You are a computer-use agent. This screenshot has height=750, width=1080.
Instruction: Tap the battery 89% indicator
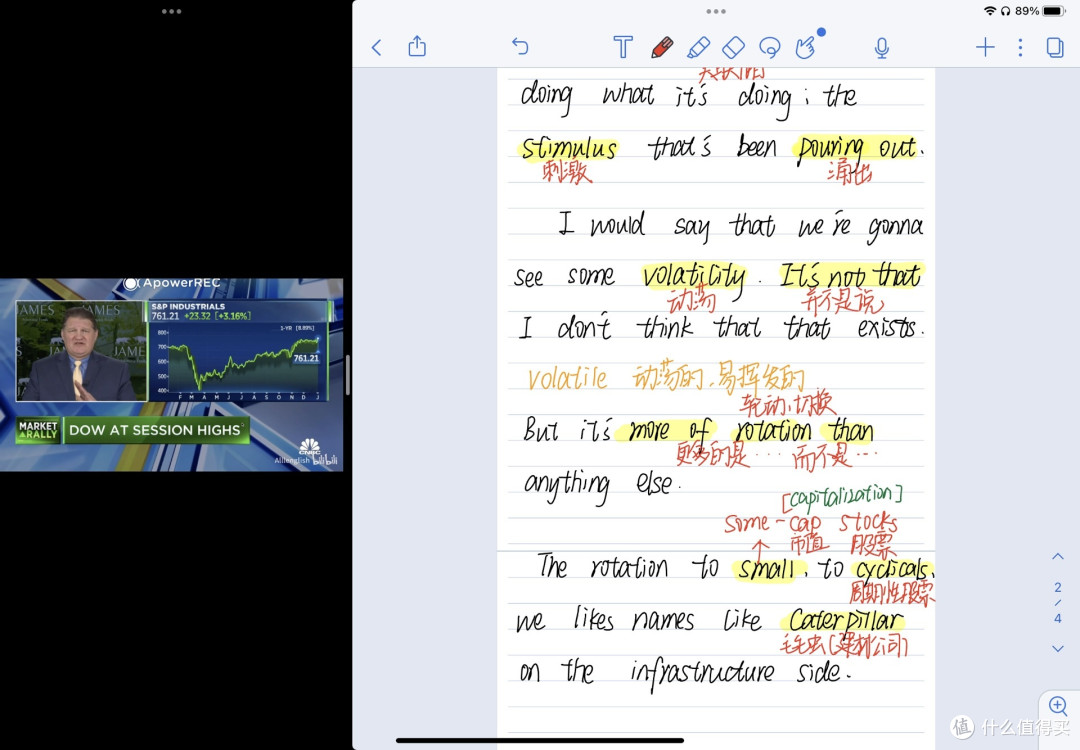(x=1040, y=11)
